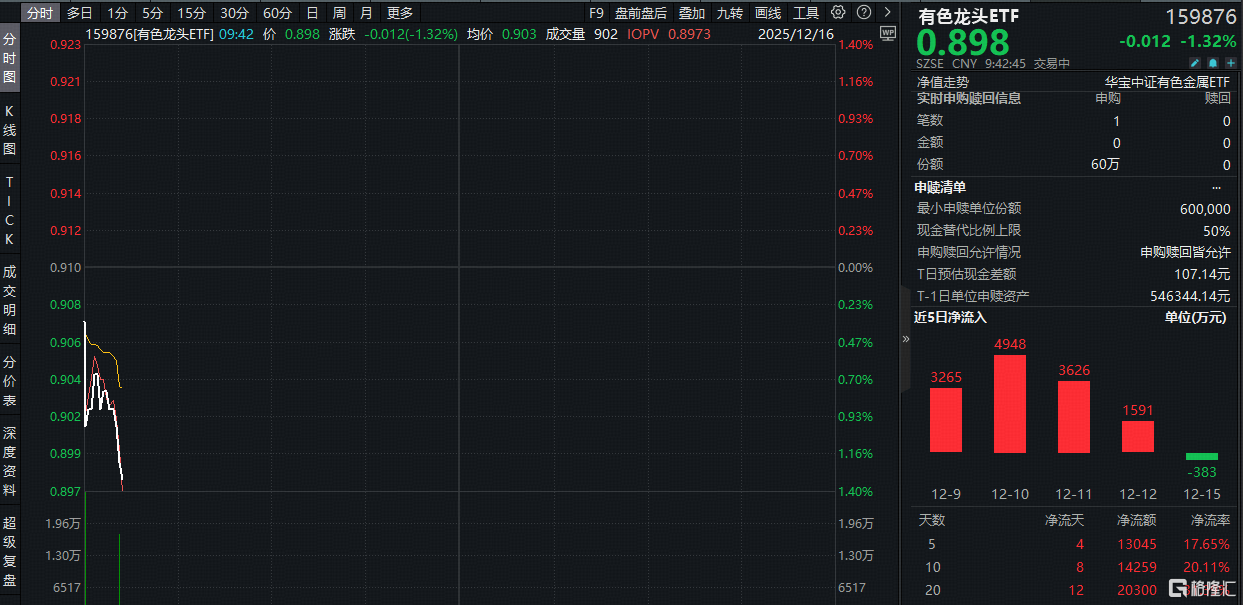
Task: Click the bell alert icon under the quote
Action: 1212,62
